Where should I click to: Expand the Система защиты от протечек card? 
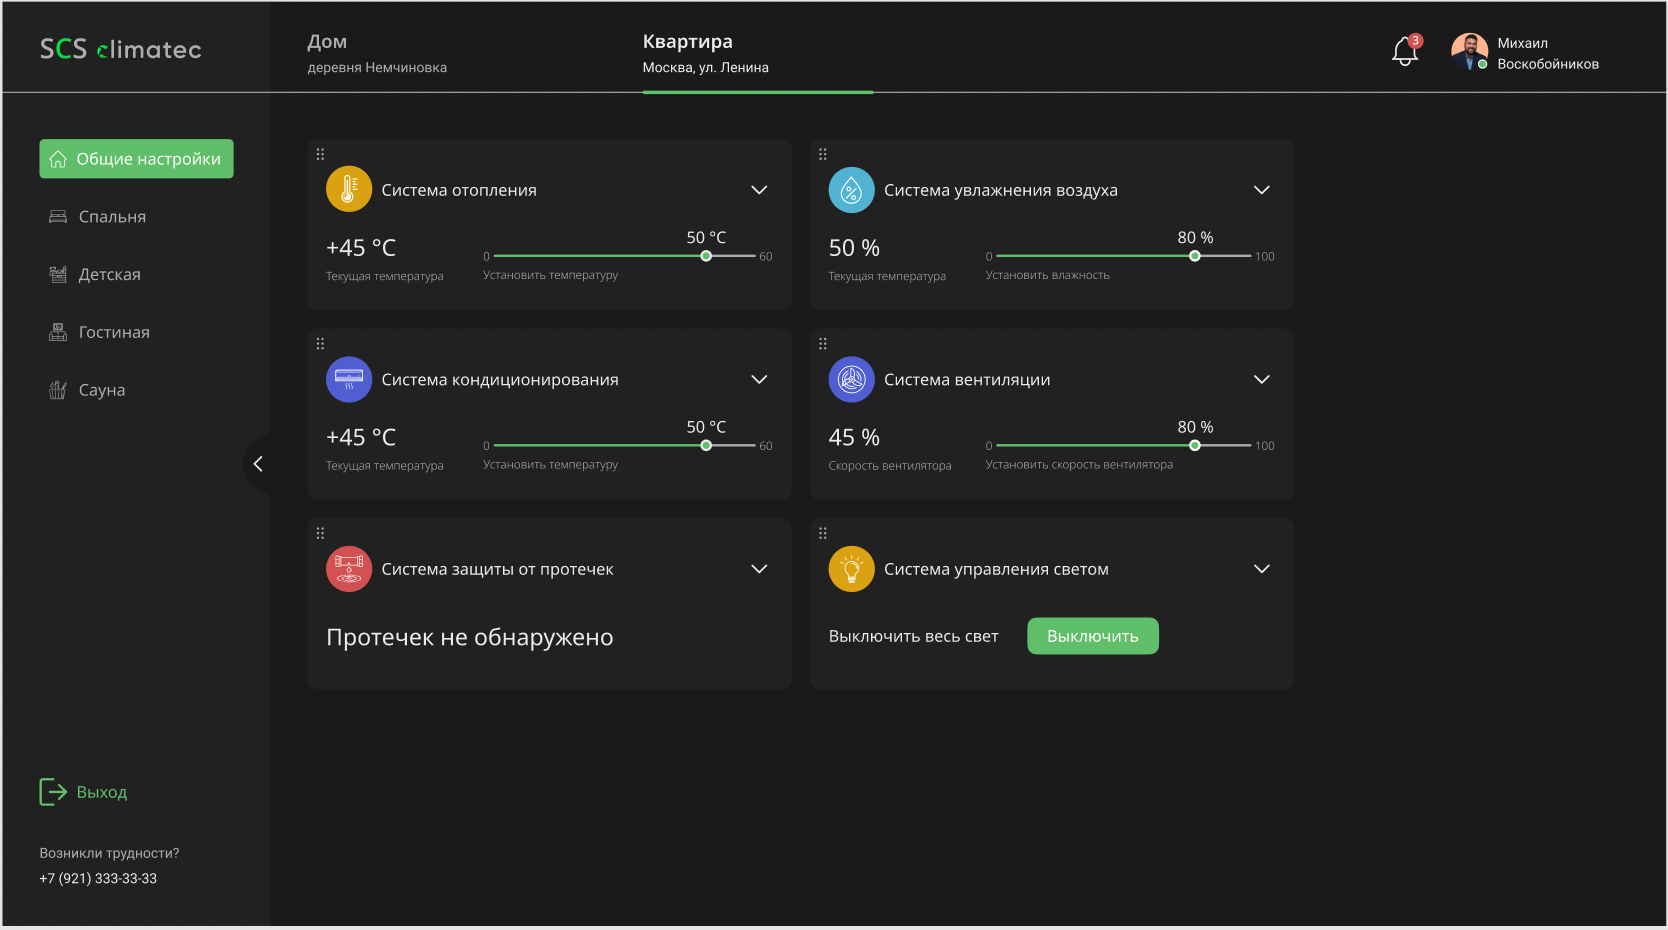759,569
